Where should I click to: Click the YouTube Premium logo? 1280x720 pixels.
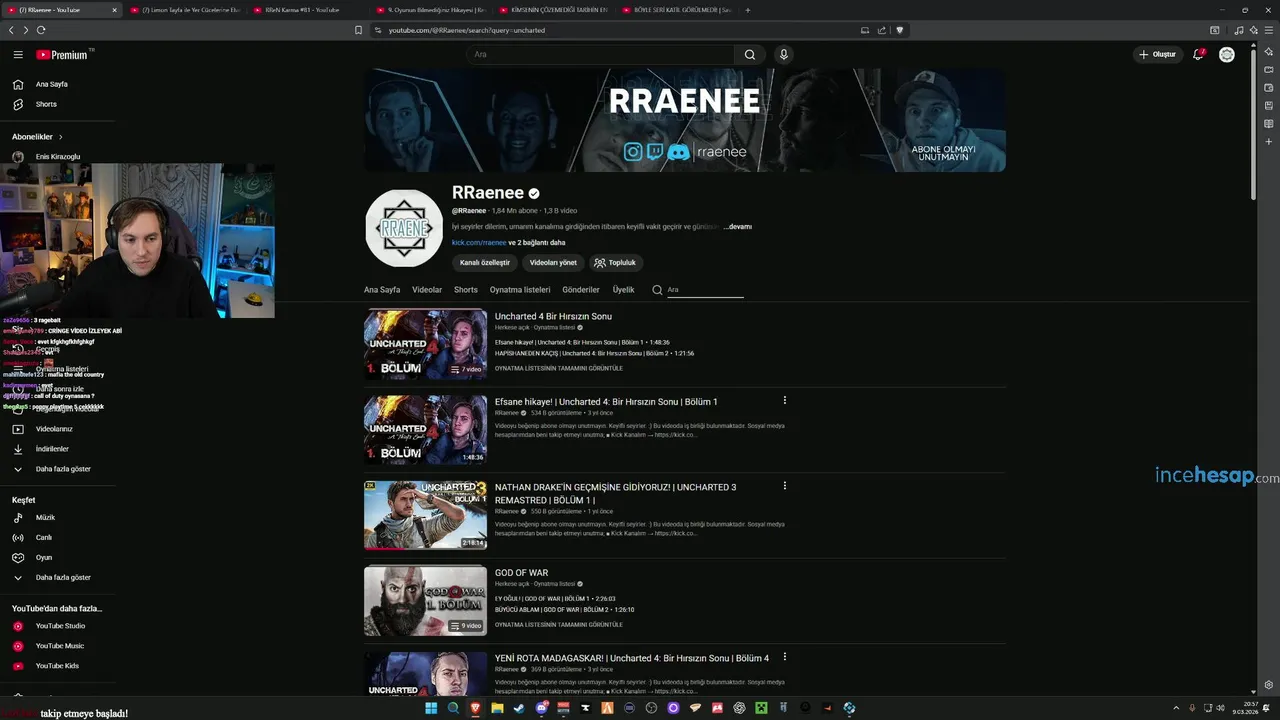coord(62,55)
